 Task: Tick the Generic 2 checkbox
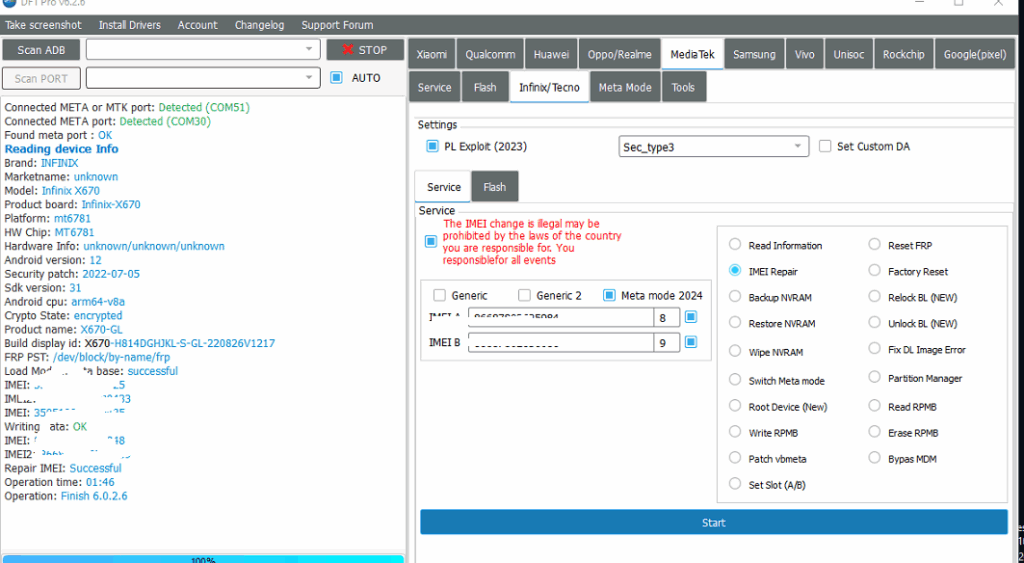525,295
